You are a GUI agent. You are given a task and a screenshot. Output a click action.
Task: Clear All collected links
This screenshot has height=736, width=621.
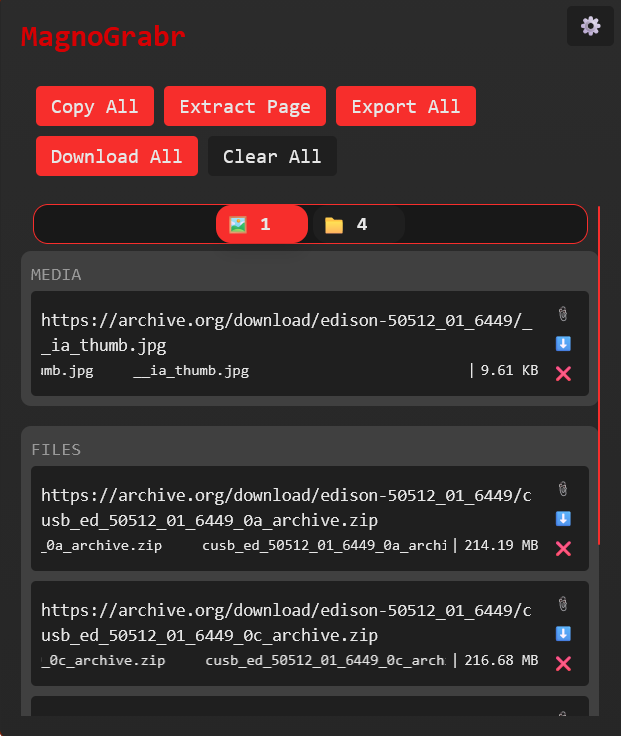pos(272,156)
